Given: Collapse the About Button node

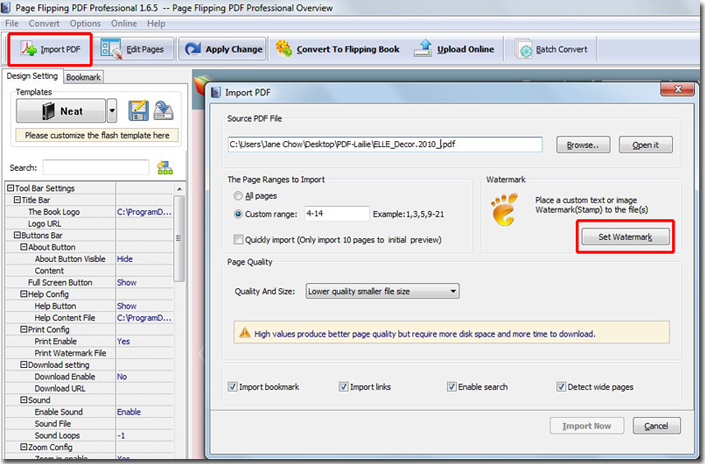Looking at the screenshot, I should (24, 247).
